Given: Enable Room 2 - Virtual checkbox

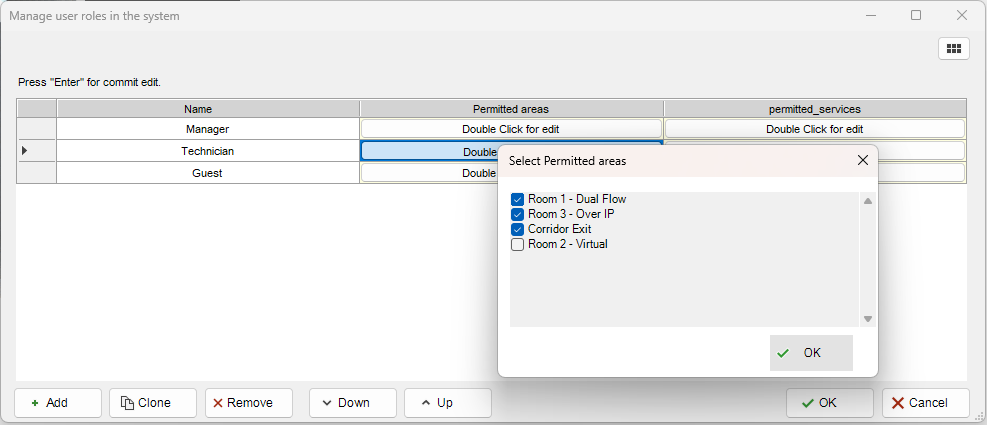Looking at the screenshot, I should pyautogui.click(x=517, y=244).
